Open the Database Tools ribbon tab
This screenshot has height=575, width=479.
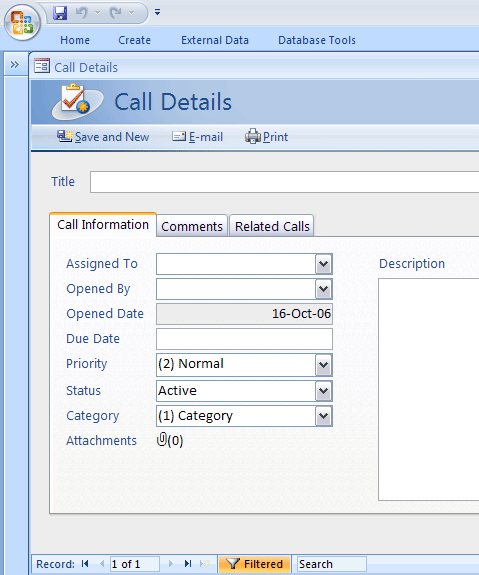pyautogui.click(x=317, y=40)
